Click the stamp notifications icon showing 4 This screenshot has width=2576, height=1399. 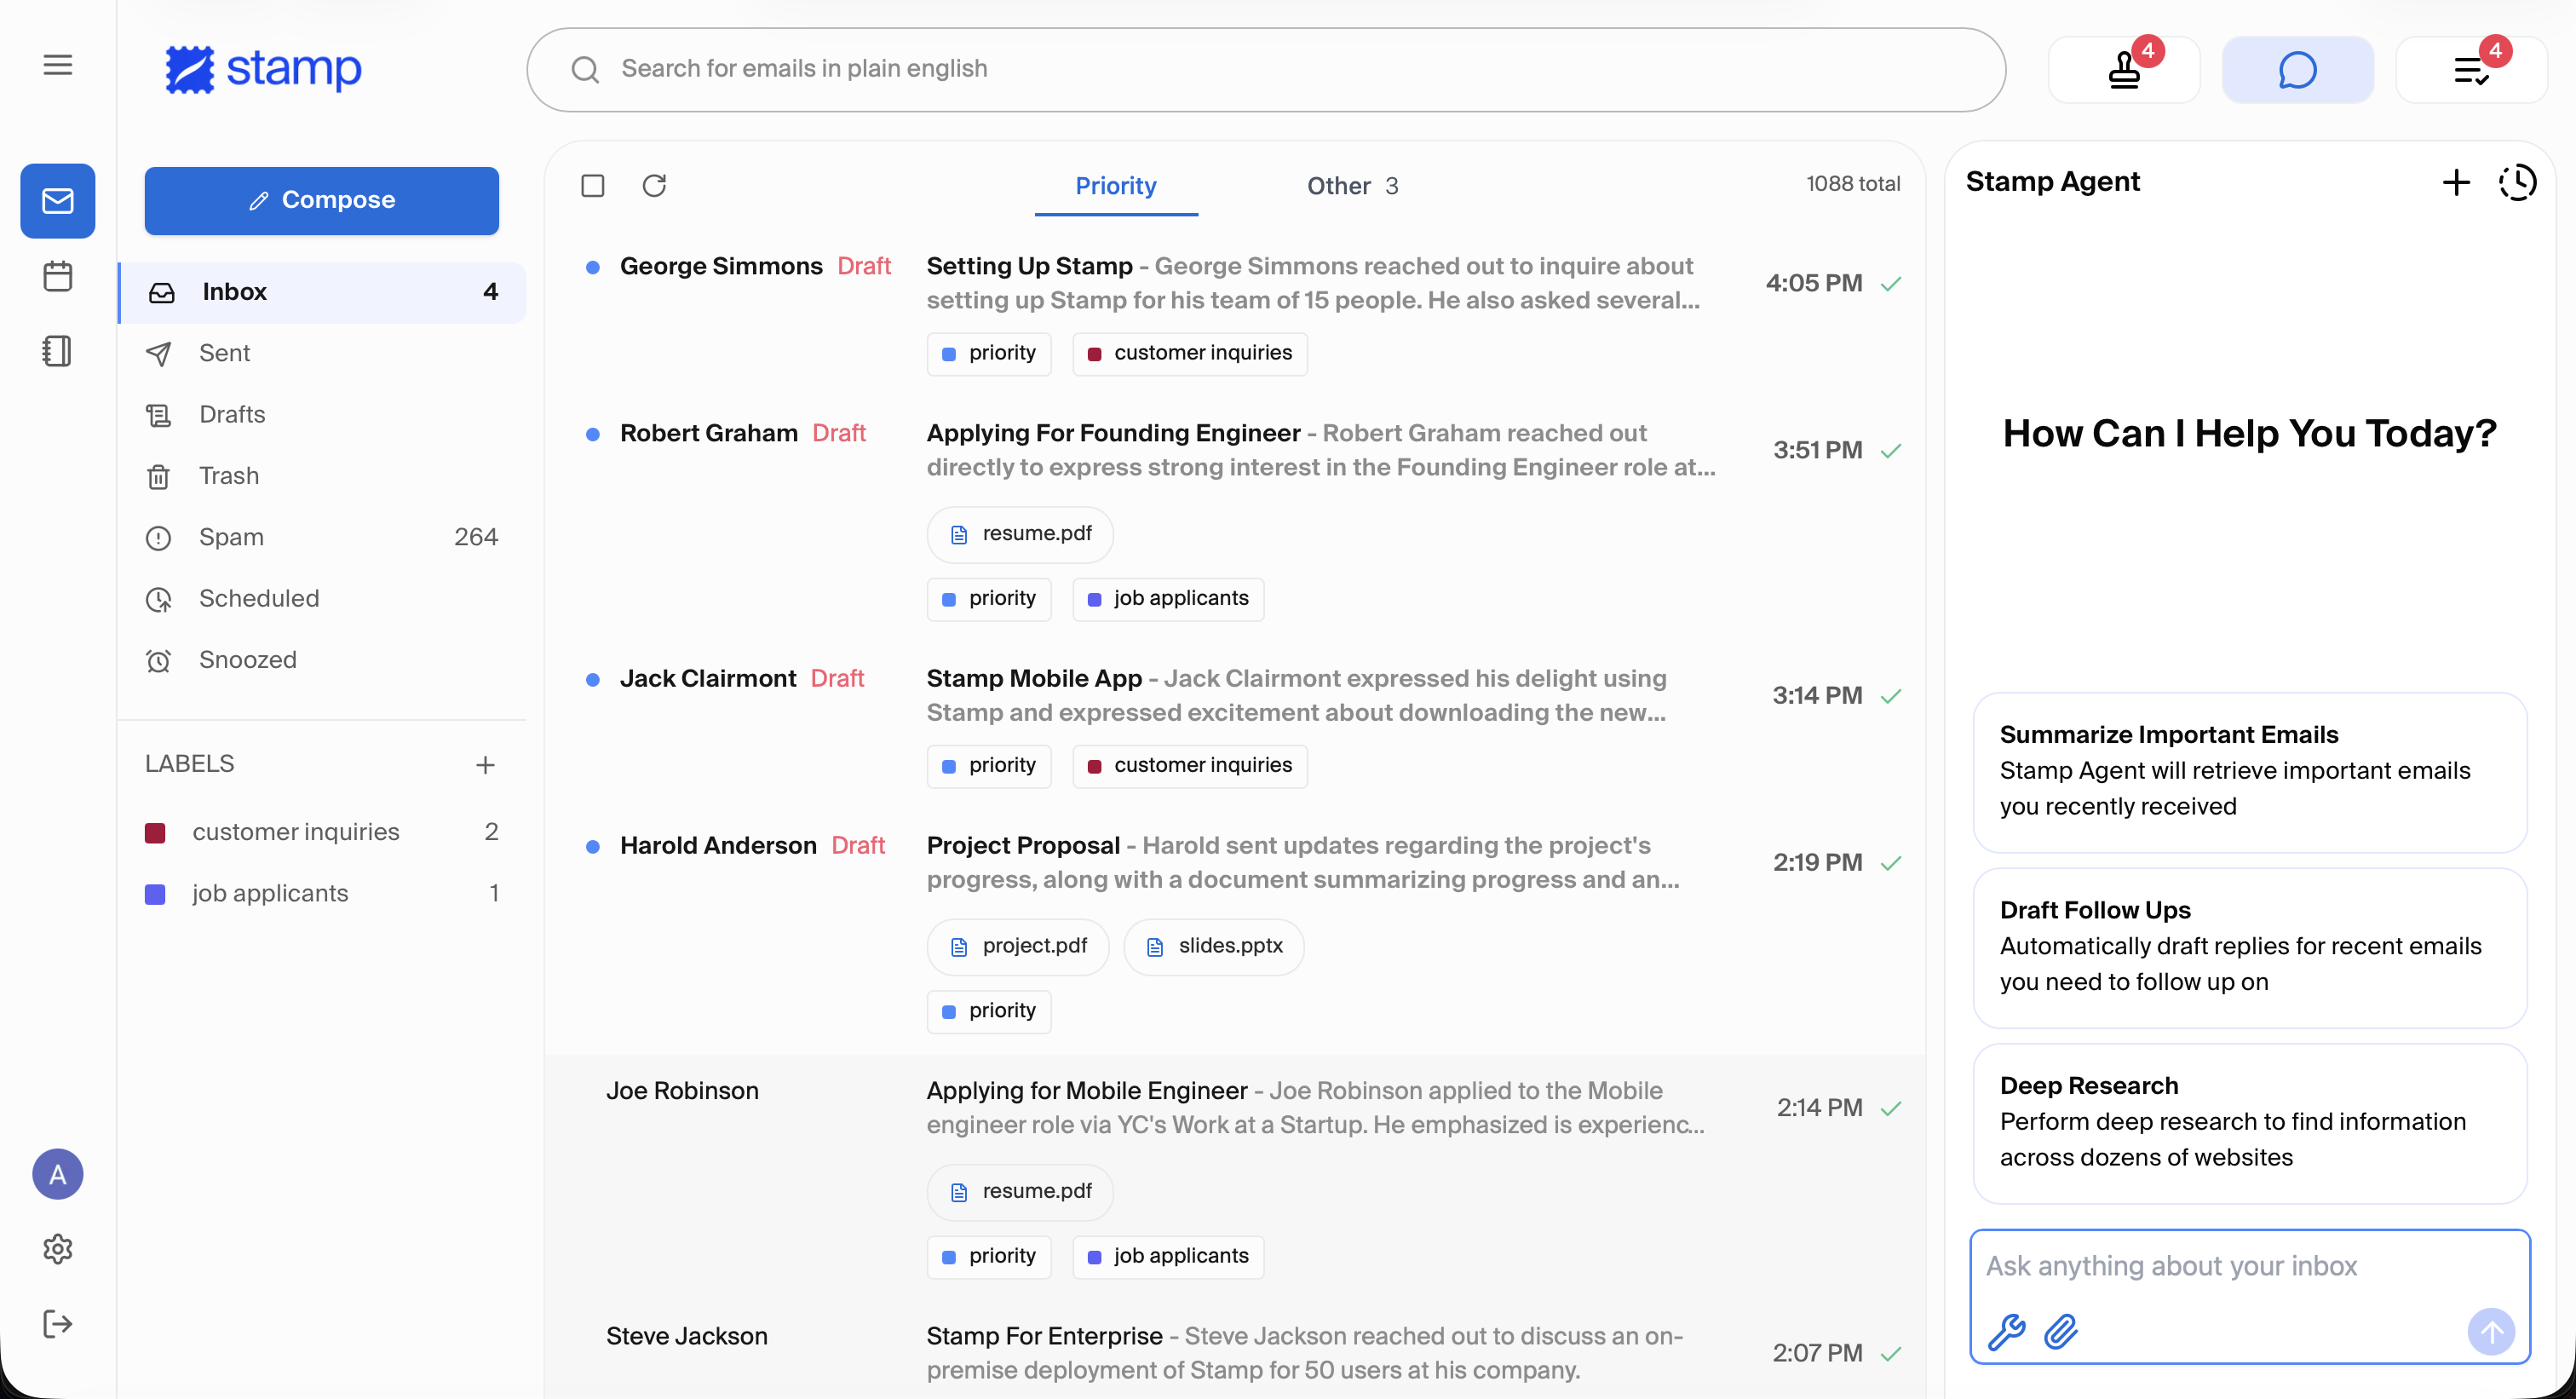[x=2122, y=69]
